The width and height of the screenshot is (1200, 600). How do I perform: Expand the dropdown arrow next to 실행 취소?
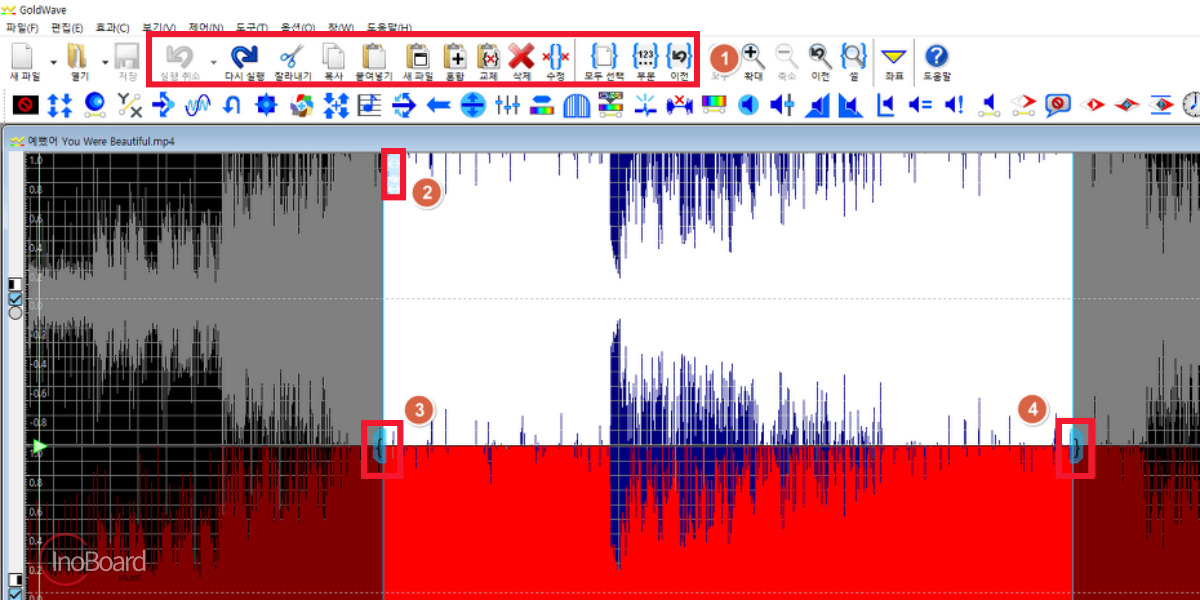(213, 62)
